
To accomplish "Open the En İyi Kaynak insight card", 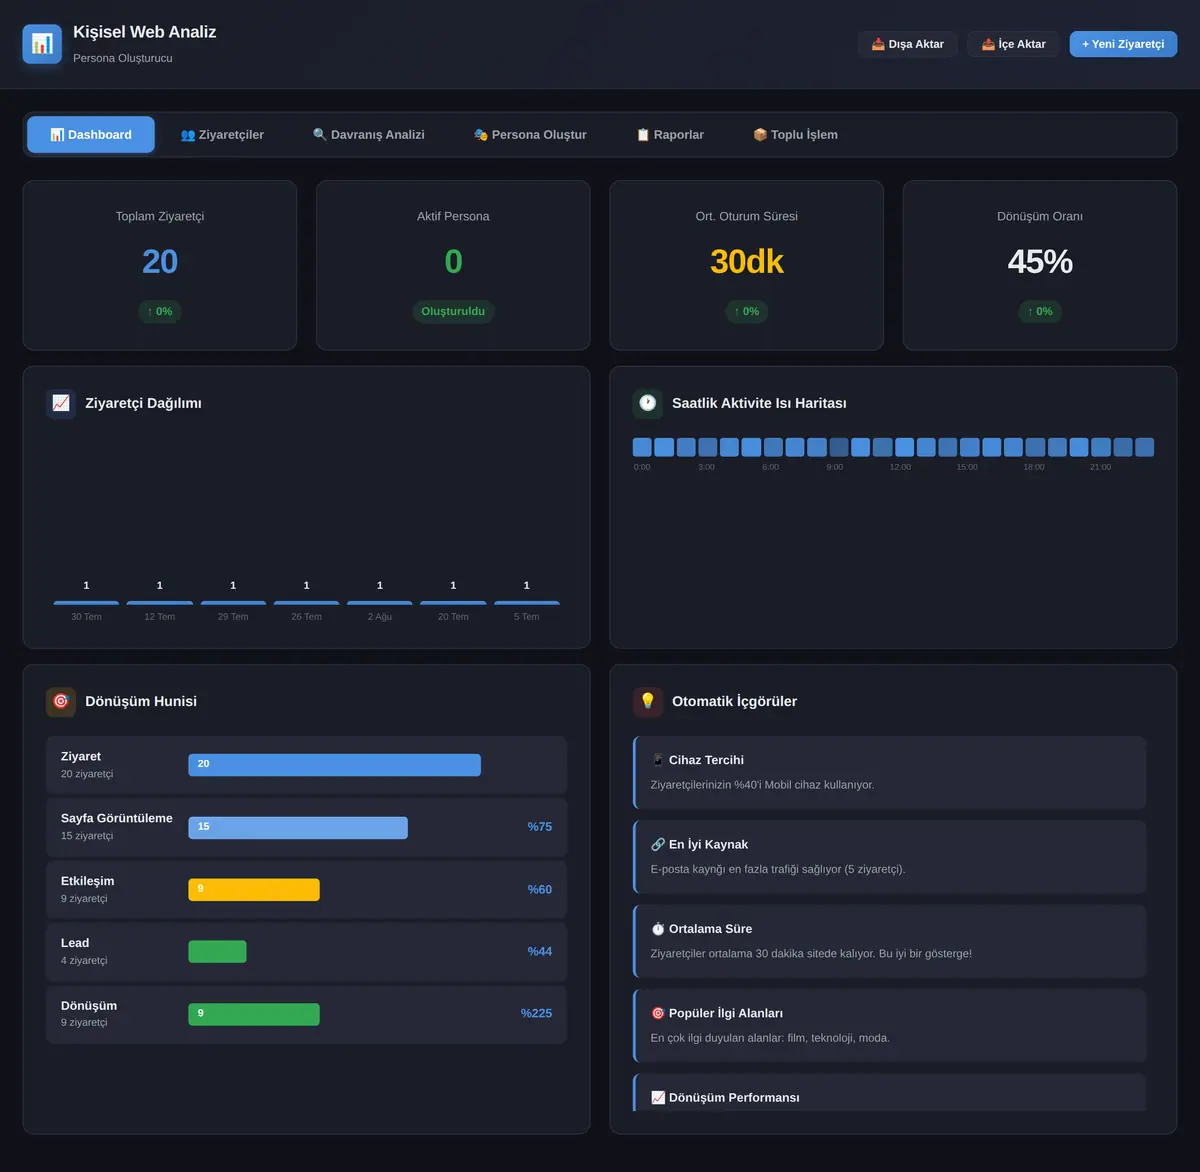I will coord(890,857).
